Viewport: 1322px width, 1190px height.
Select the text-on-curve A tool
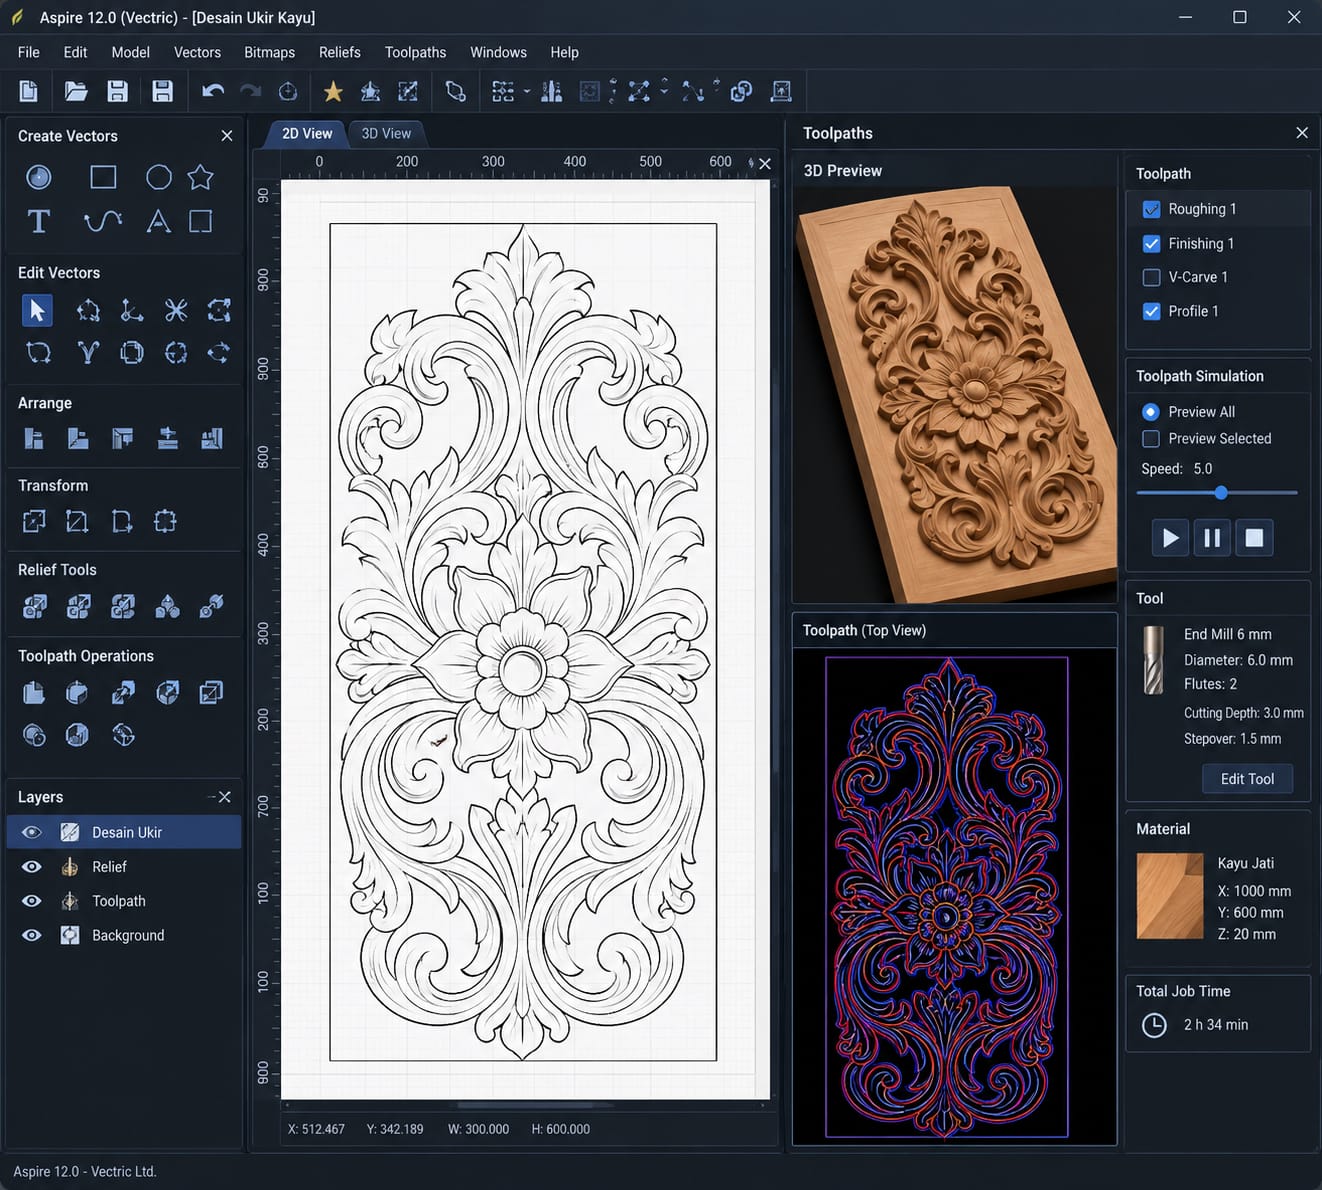[x=158, y=221]
